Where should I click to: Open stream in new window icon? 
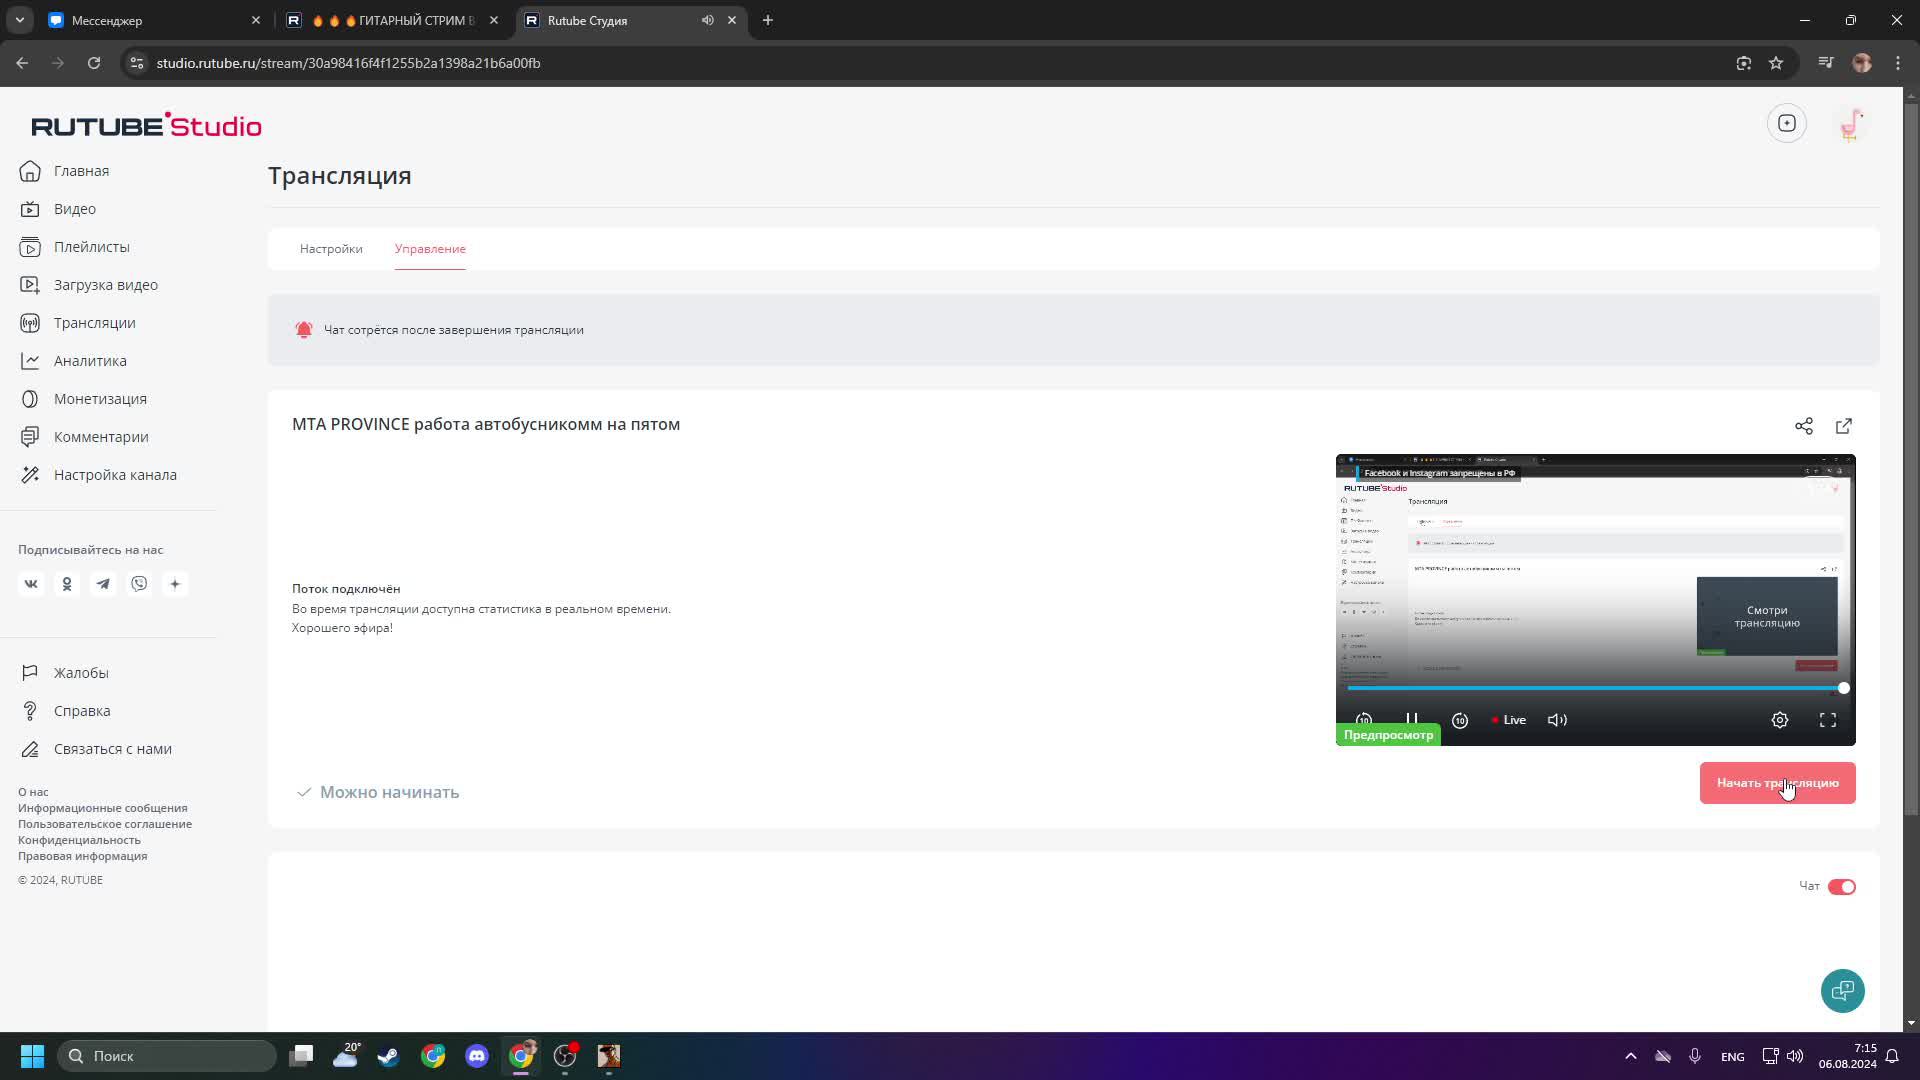tap(1843, 427)
